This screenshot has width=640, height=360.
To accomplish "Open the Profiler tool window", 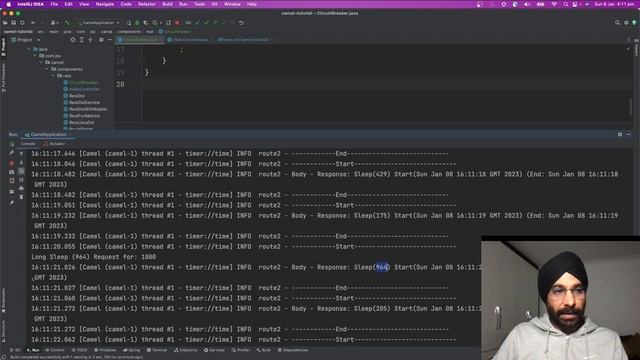I will click(x=240, y=350).
